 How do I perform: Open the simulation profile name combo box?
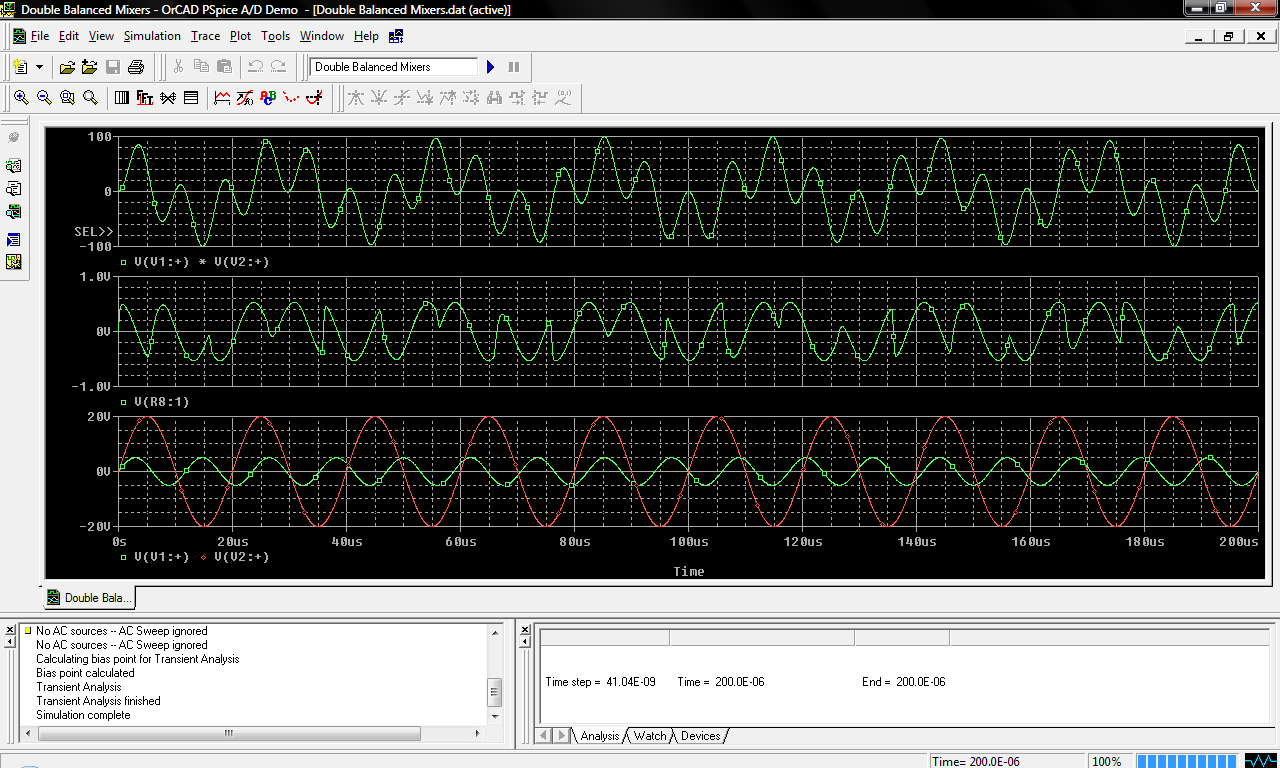(394, 67)
